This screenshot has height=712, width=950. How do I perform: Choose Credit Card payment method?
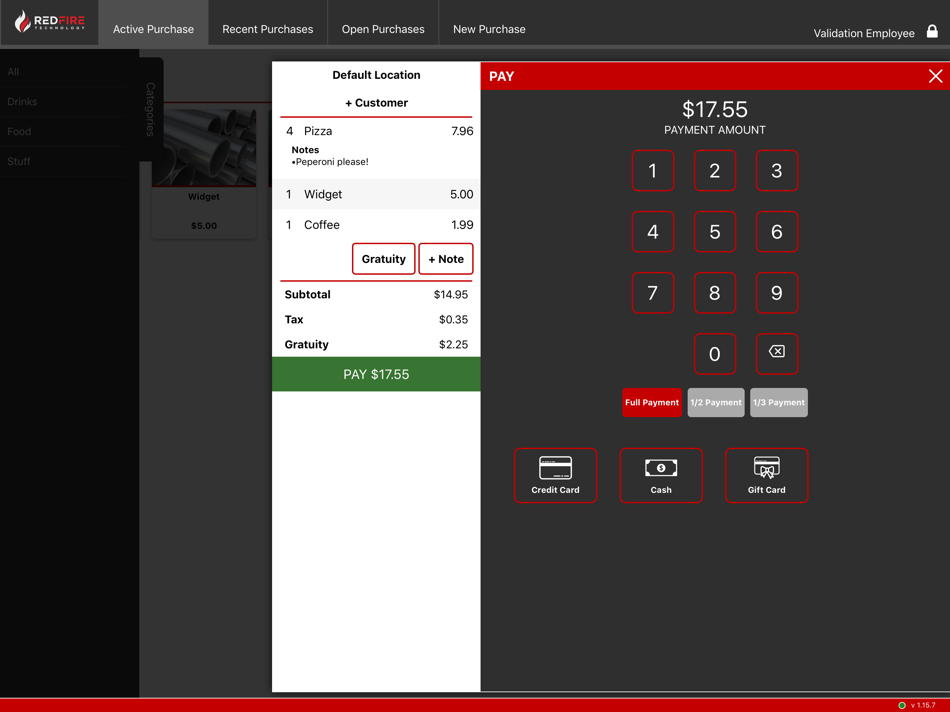[x=555, y=475]
